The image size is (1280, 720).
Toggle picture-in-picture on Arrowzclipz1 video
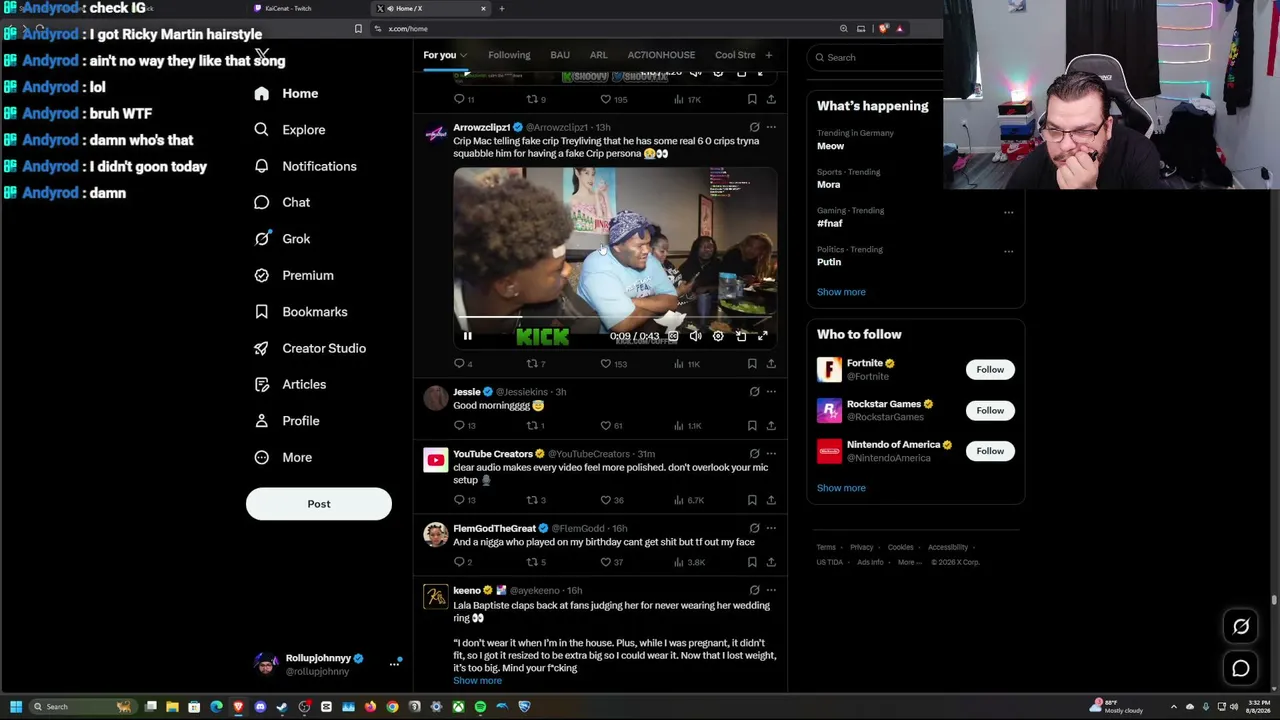click(741, 337)
